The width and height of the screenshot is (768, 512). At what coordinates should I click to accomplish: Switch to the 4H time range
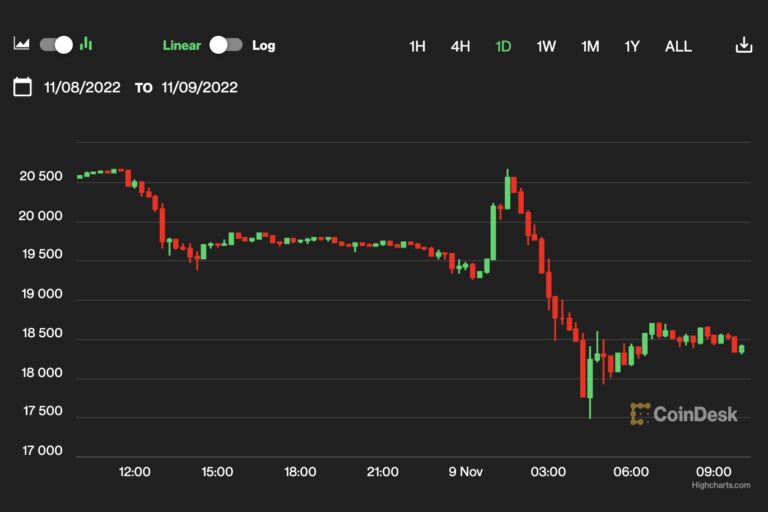coord(460,47)
